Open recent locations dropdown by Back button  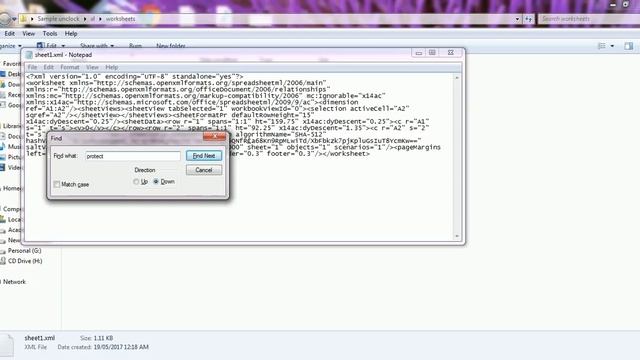(14, 19)
